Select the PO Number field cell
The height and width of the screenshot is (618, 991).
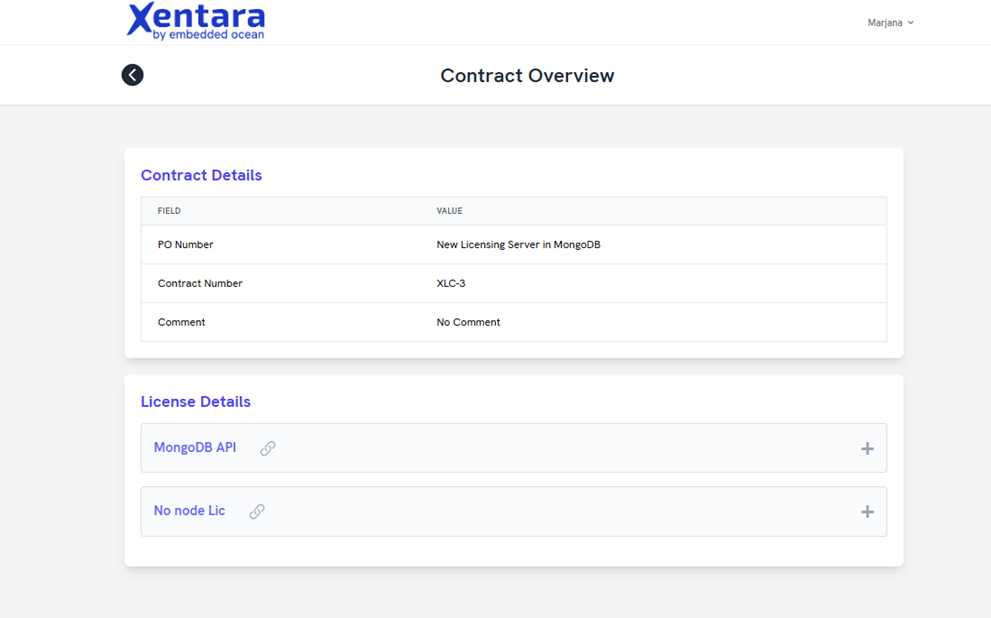coord(185,245)
